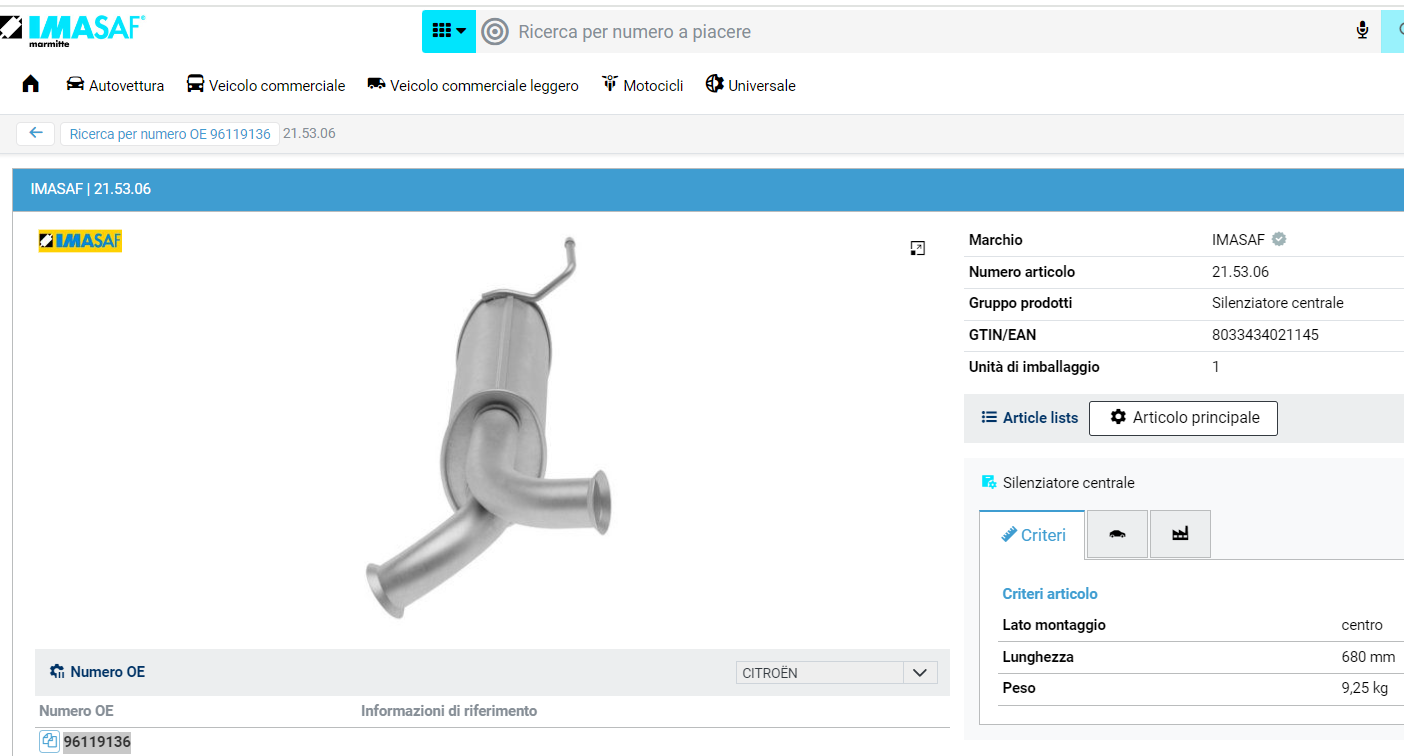Click the 'Informazioni di riferimento' column header
1404x756 pixels.
pos(449,711)
